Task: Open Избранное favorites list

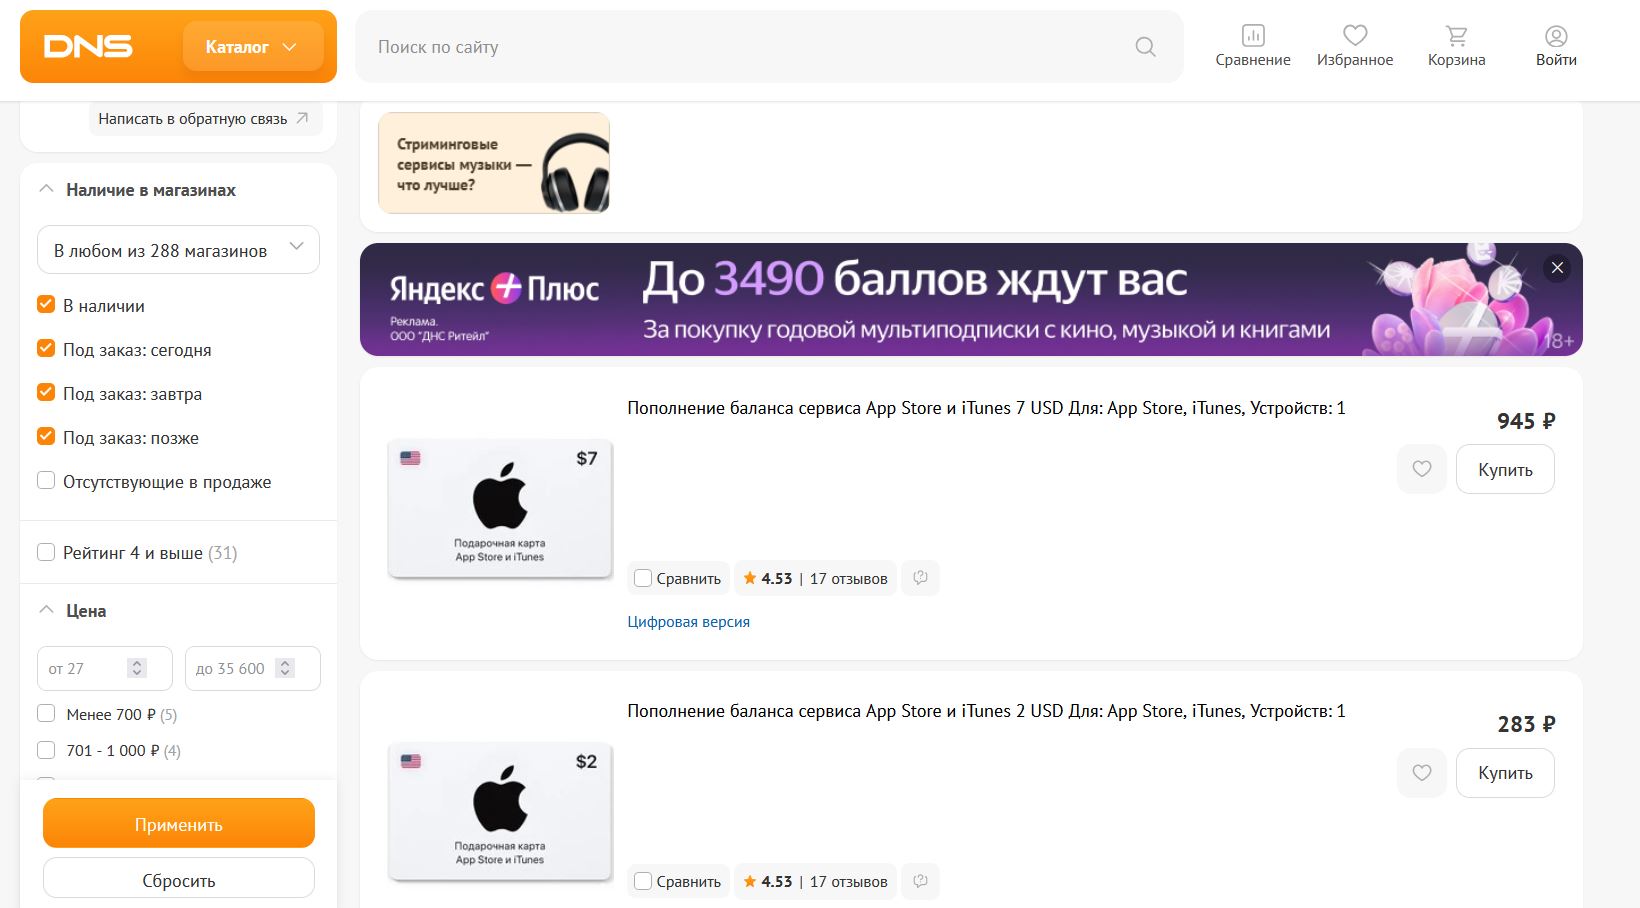Action: [x=1354, y=45]
